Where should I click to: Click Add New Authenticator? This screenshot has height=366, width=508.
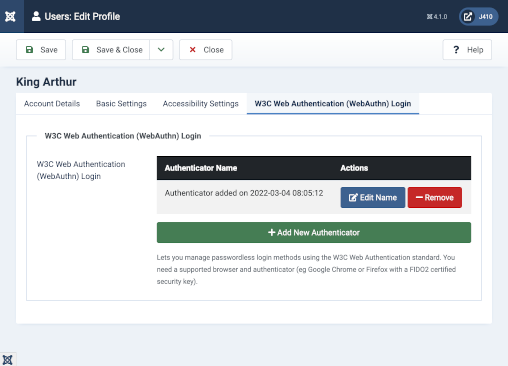(x=314, y=232)
